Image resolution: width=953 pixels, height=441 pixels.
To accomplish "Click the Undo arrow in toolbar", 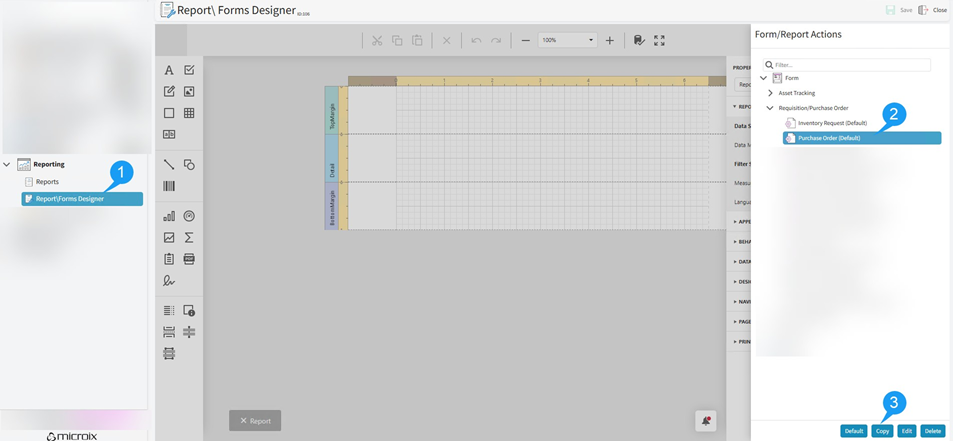I will (476, 41).
